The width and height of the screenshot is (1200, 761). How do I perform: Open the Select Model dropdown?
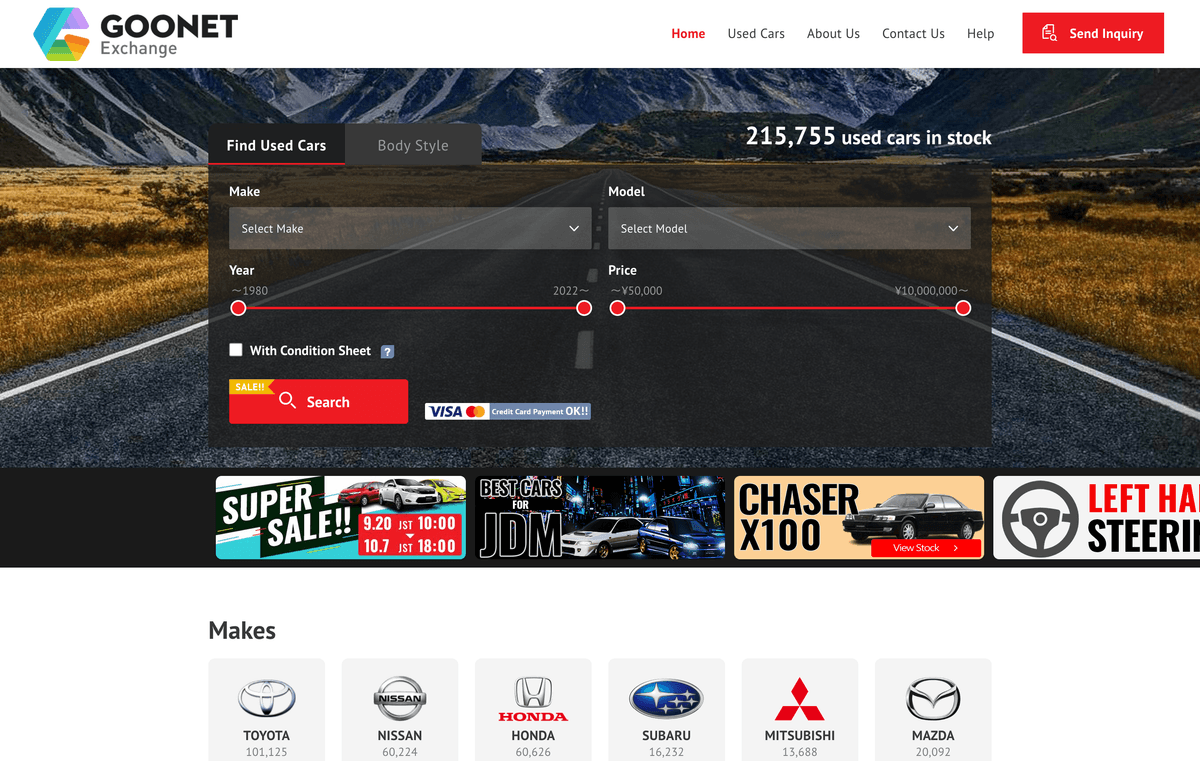click(789, 228)
